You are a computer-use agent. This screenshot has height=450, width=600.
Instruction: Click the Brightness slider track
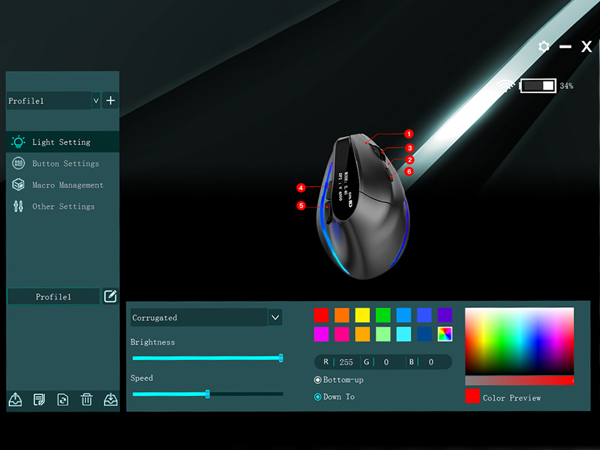206,357
